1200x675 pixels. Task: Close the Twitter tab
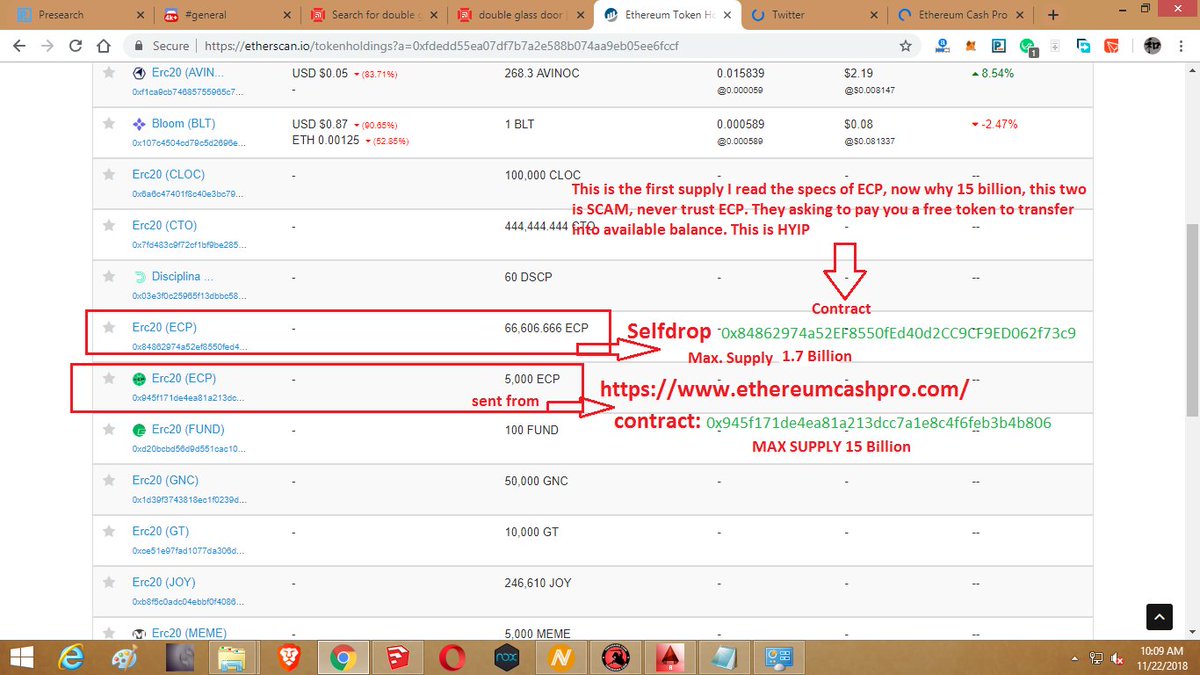point(875,15)
